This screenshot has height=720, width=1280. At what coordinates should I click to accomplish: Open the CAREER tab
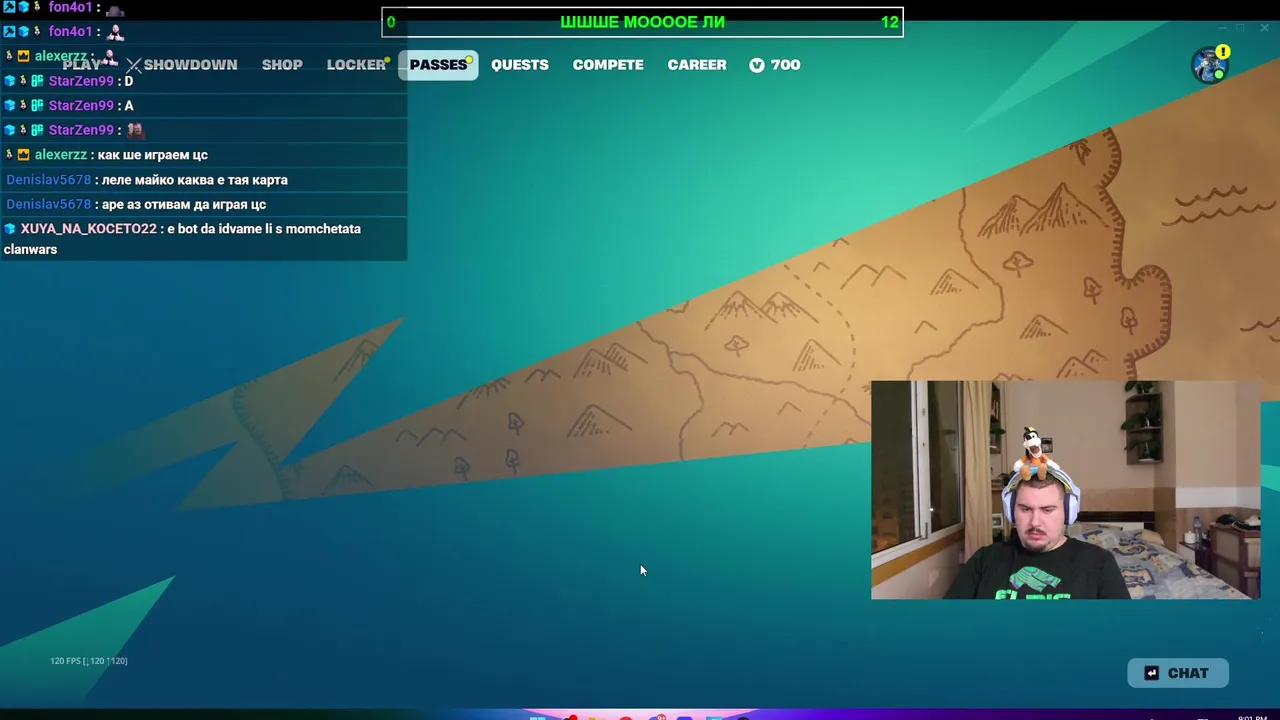[x=697, y=65]
